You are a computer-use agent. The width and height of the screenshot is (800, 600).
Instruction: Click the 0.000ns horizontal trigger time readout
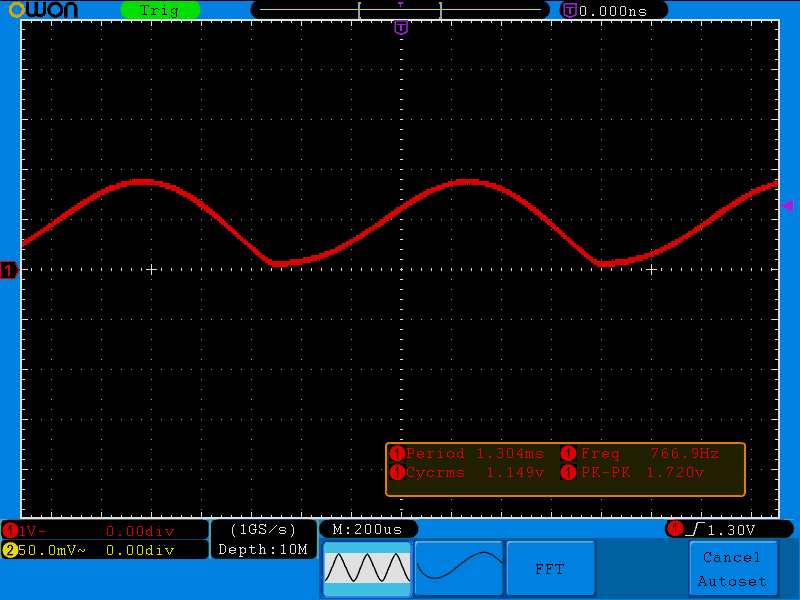(614, 10)
